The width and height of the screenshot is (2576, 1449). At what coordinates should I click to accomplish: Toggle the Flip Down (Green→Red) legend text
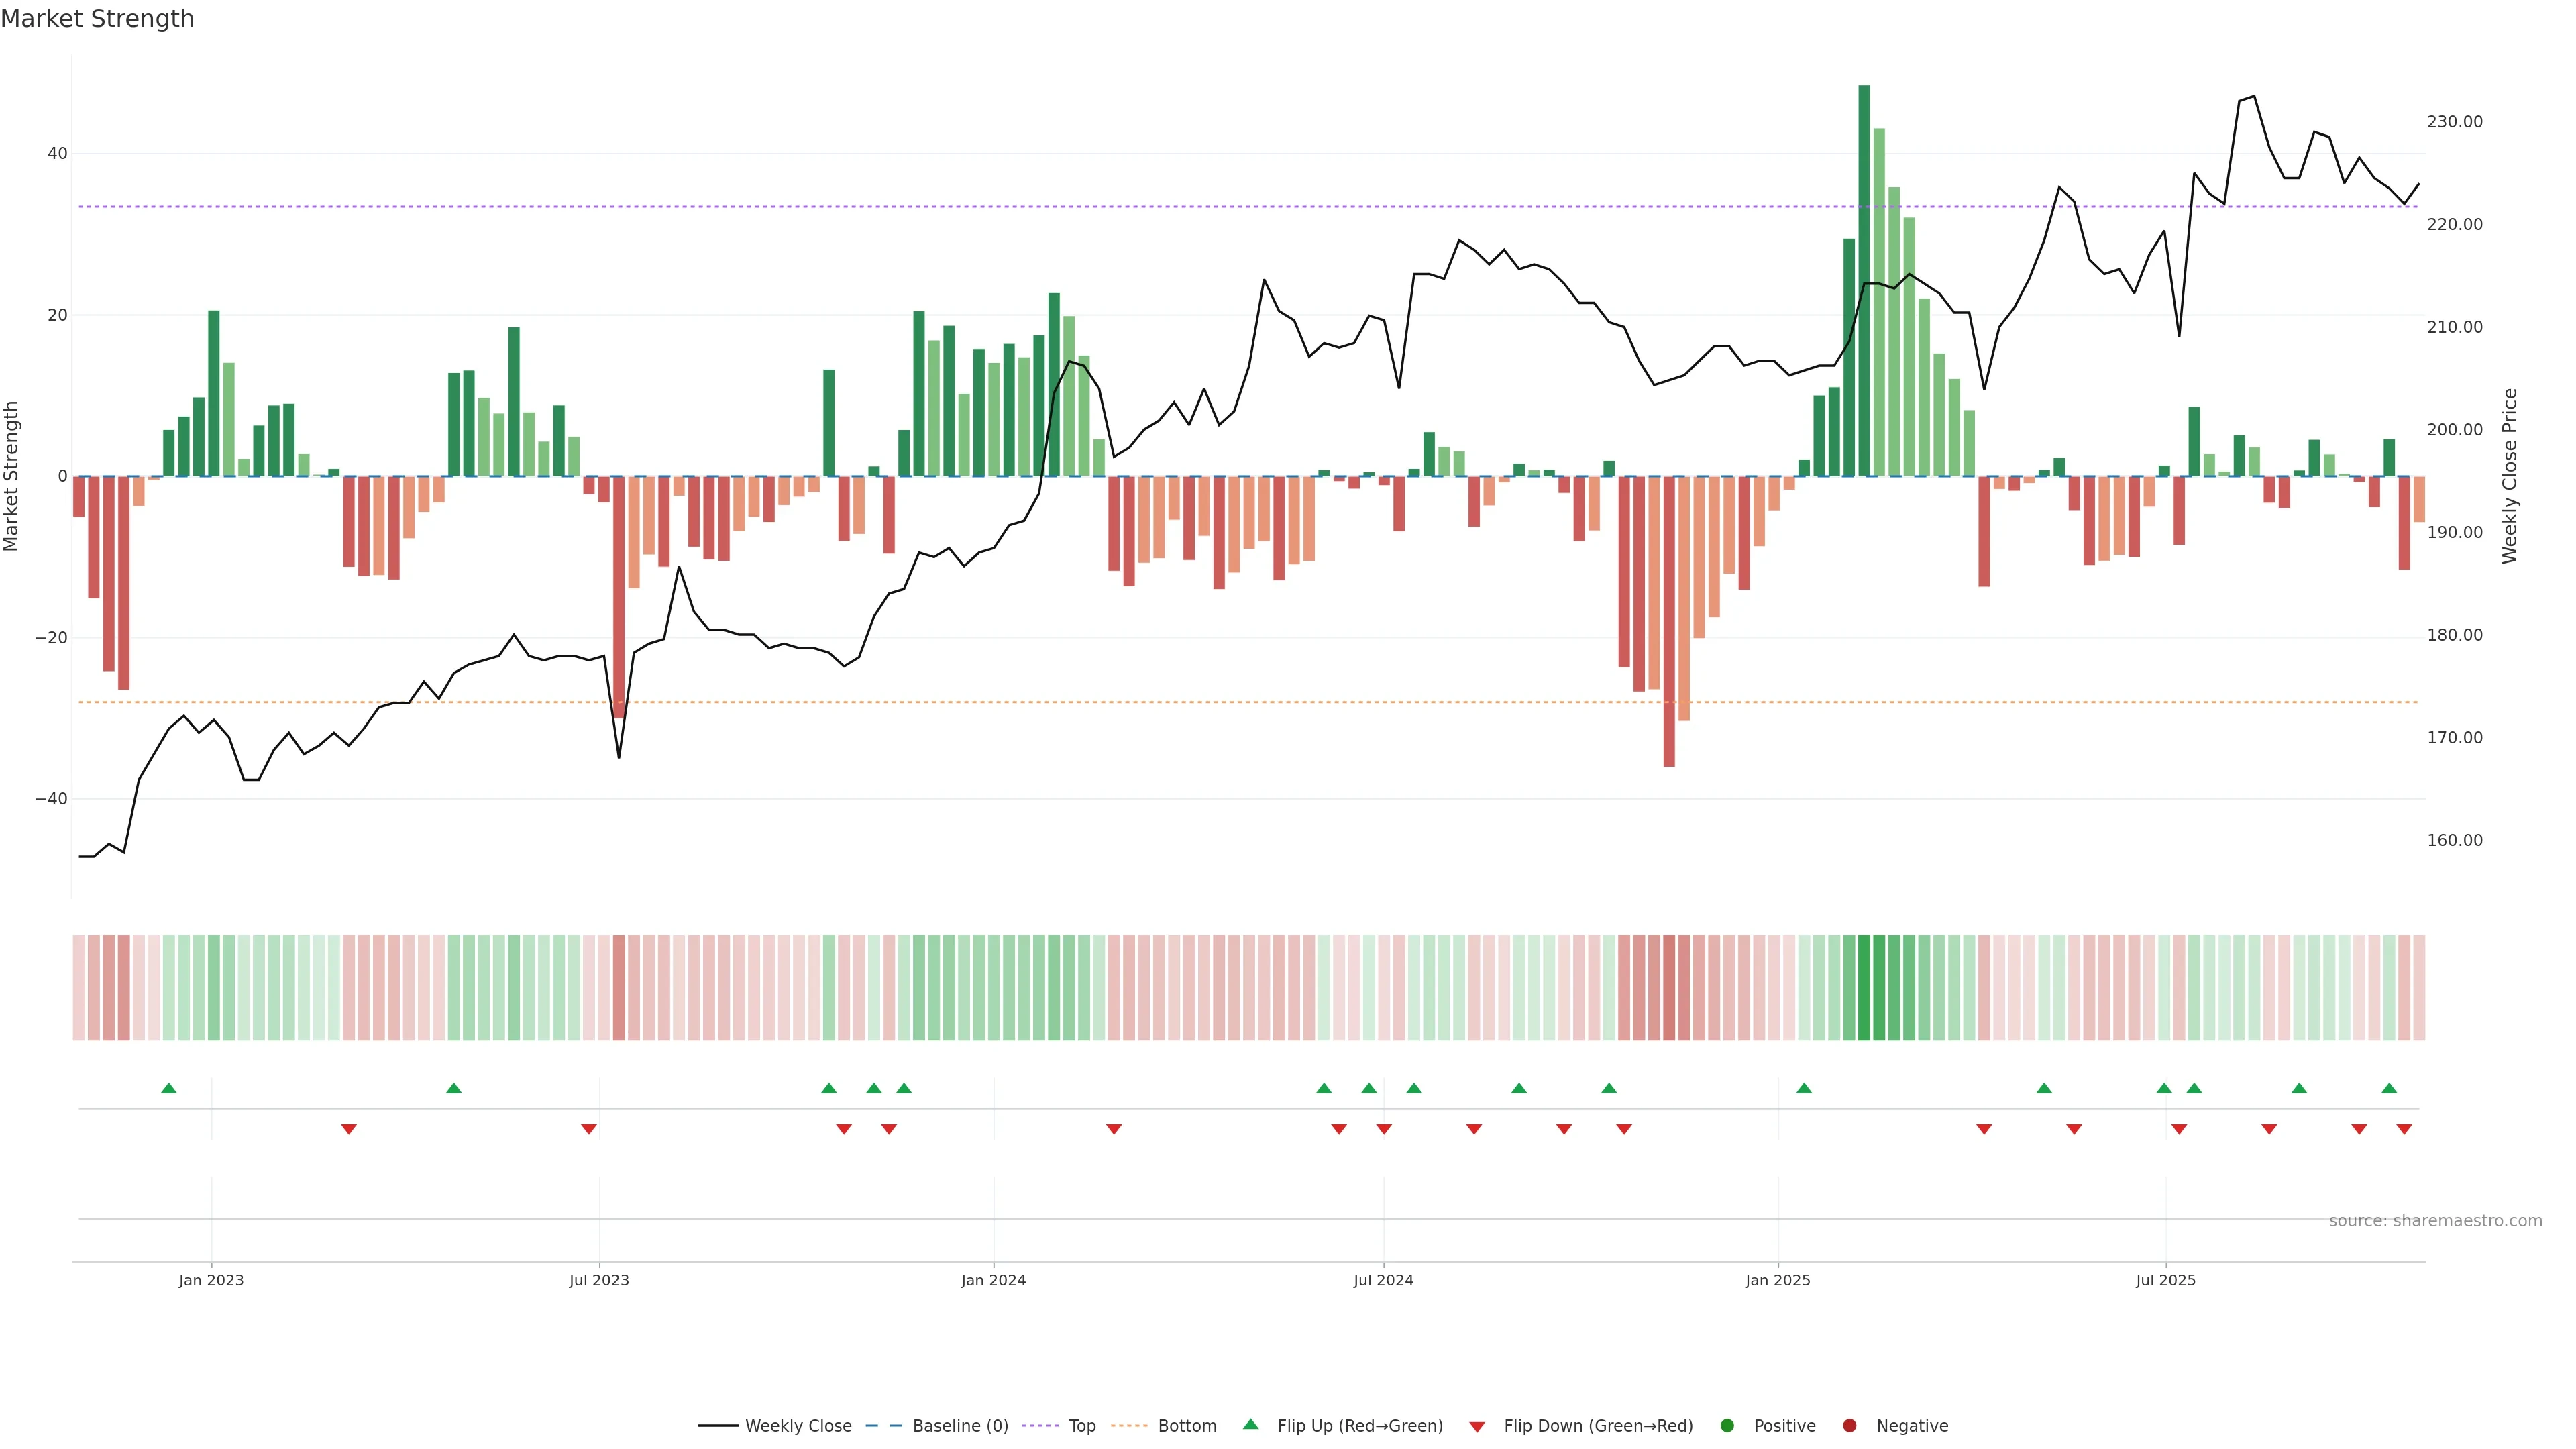click(x=1598, y=1426)
